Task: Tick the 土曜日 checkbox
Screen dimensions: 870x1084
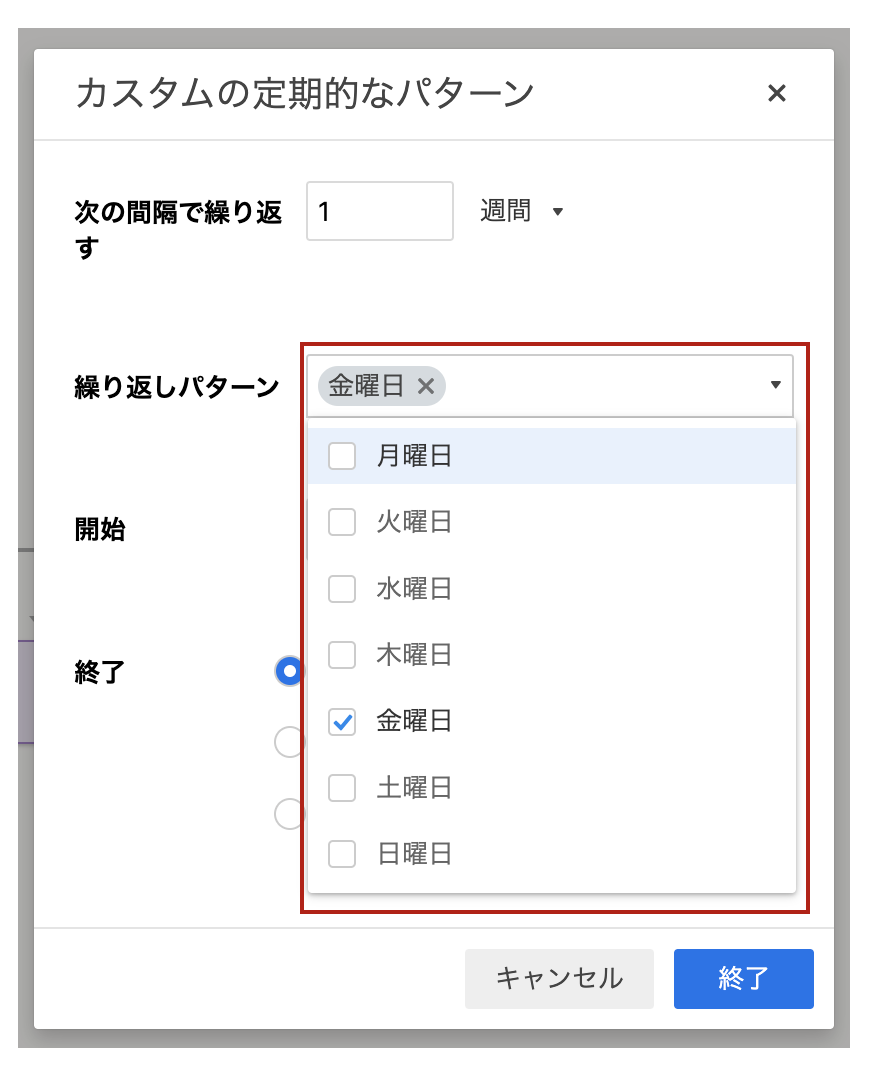Action: click(342, 788)
